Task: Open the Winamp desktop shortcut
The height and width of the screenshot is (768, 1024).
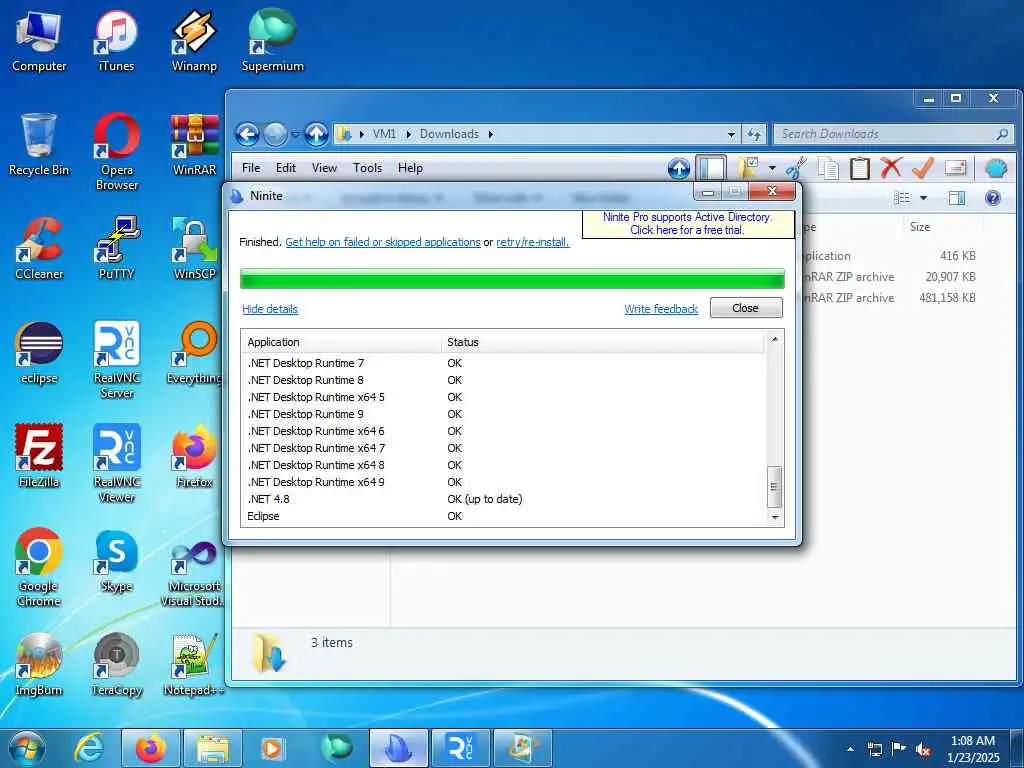Action: click(194, 41)
